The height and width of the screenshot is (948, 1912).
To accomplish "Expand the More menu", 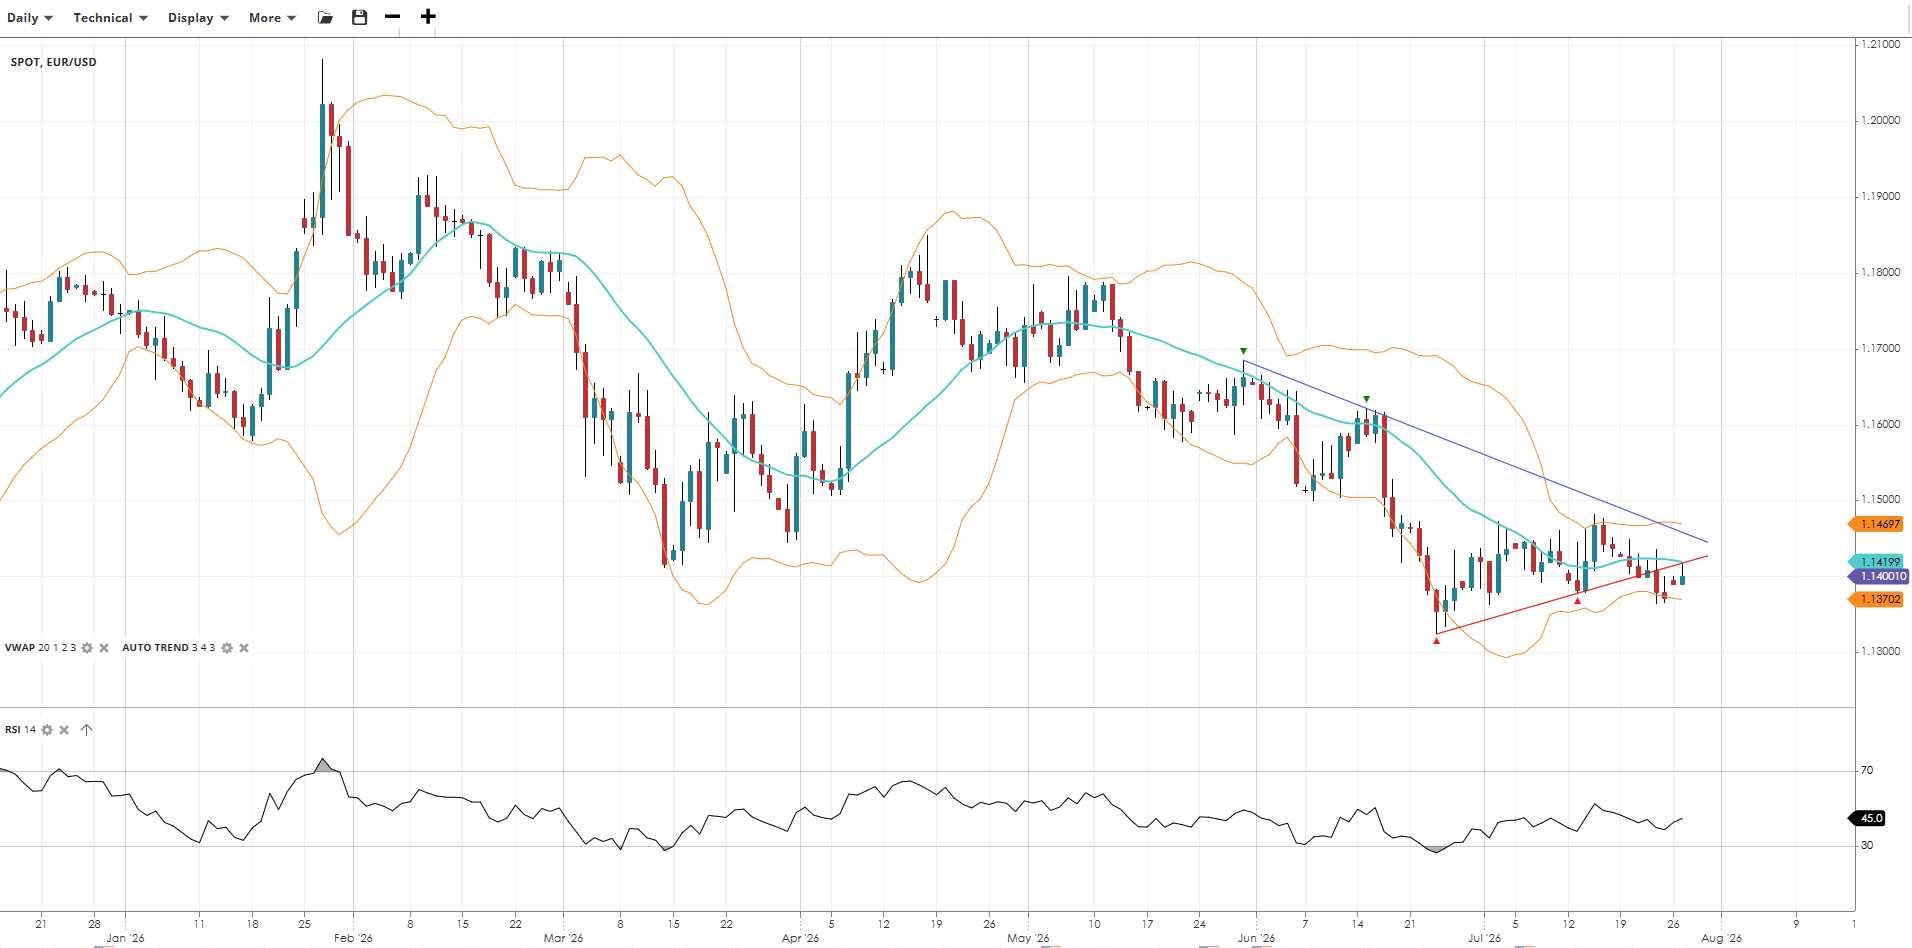I will point(272,18).
